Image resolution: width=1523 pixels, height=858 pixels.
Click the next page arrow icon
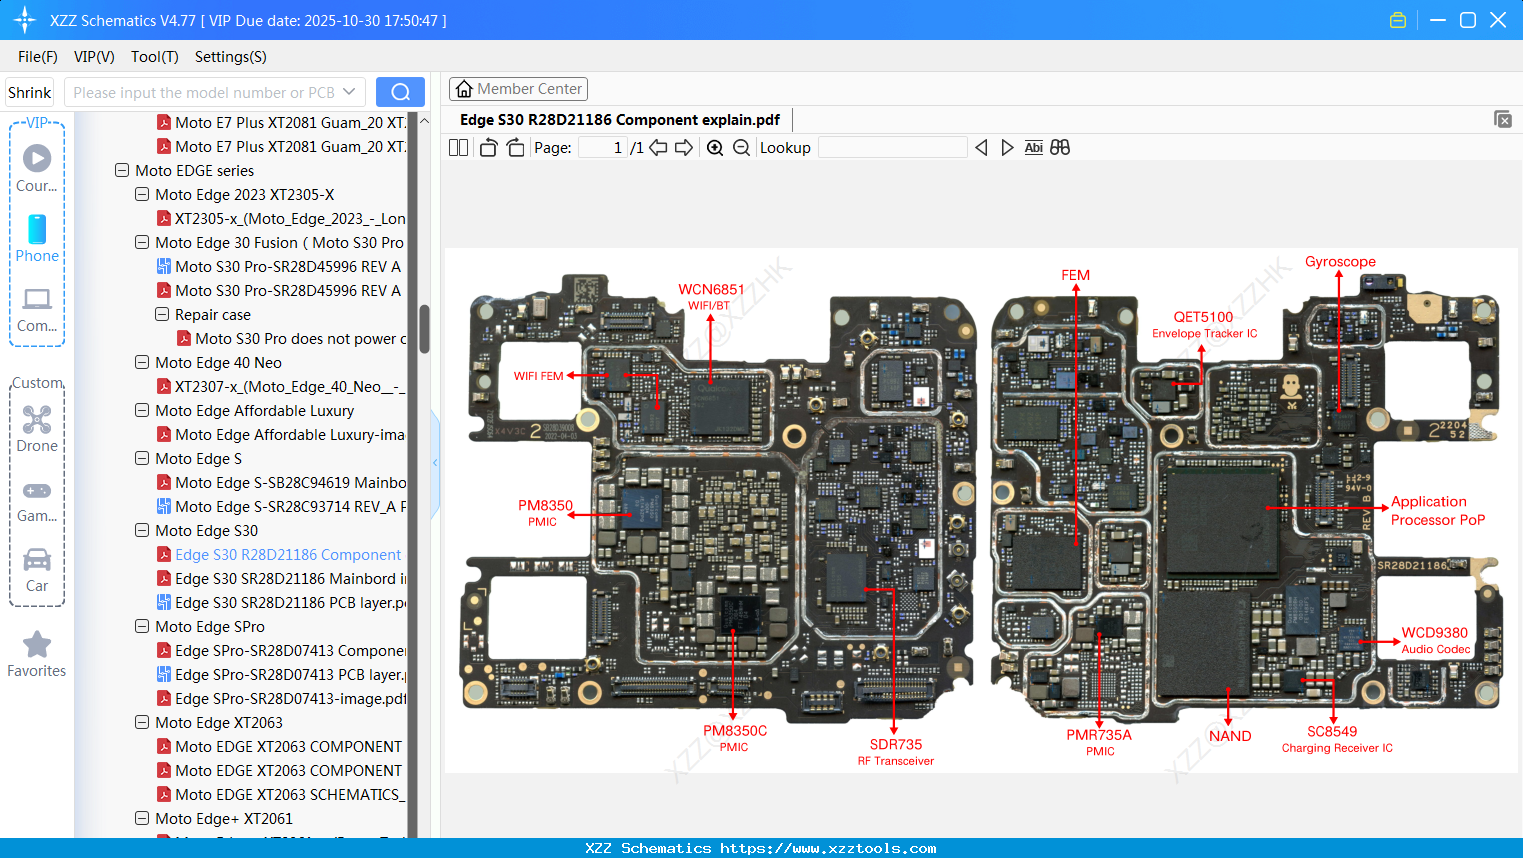(683, 147)
